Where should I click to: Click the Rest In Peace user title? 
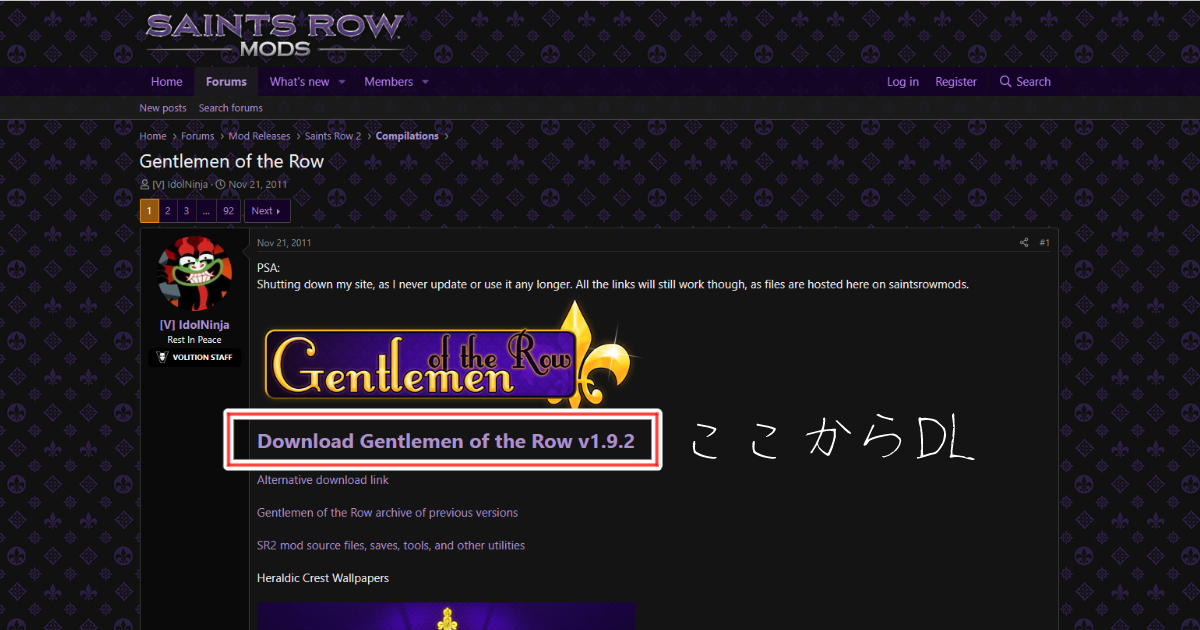195,340
